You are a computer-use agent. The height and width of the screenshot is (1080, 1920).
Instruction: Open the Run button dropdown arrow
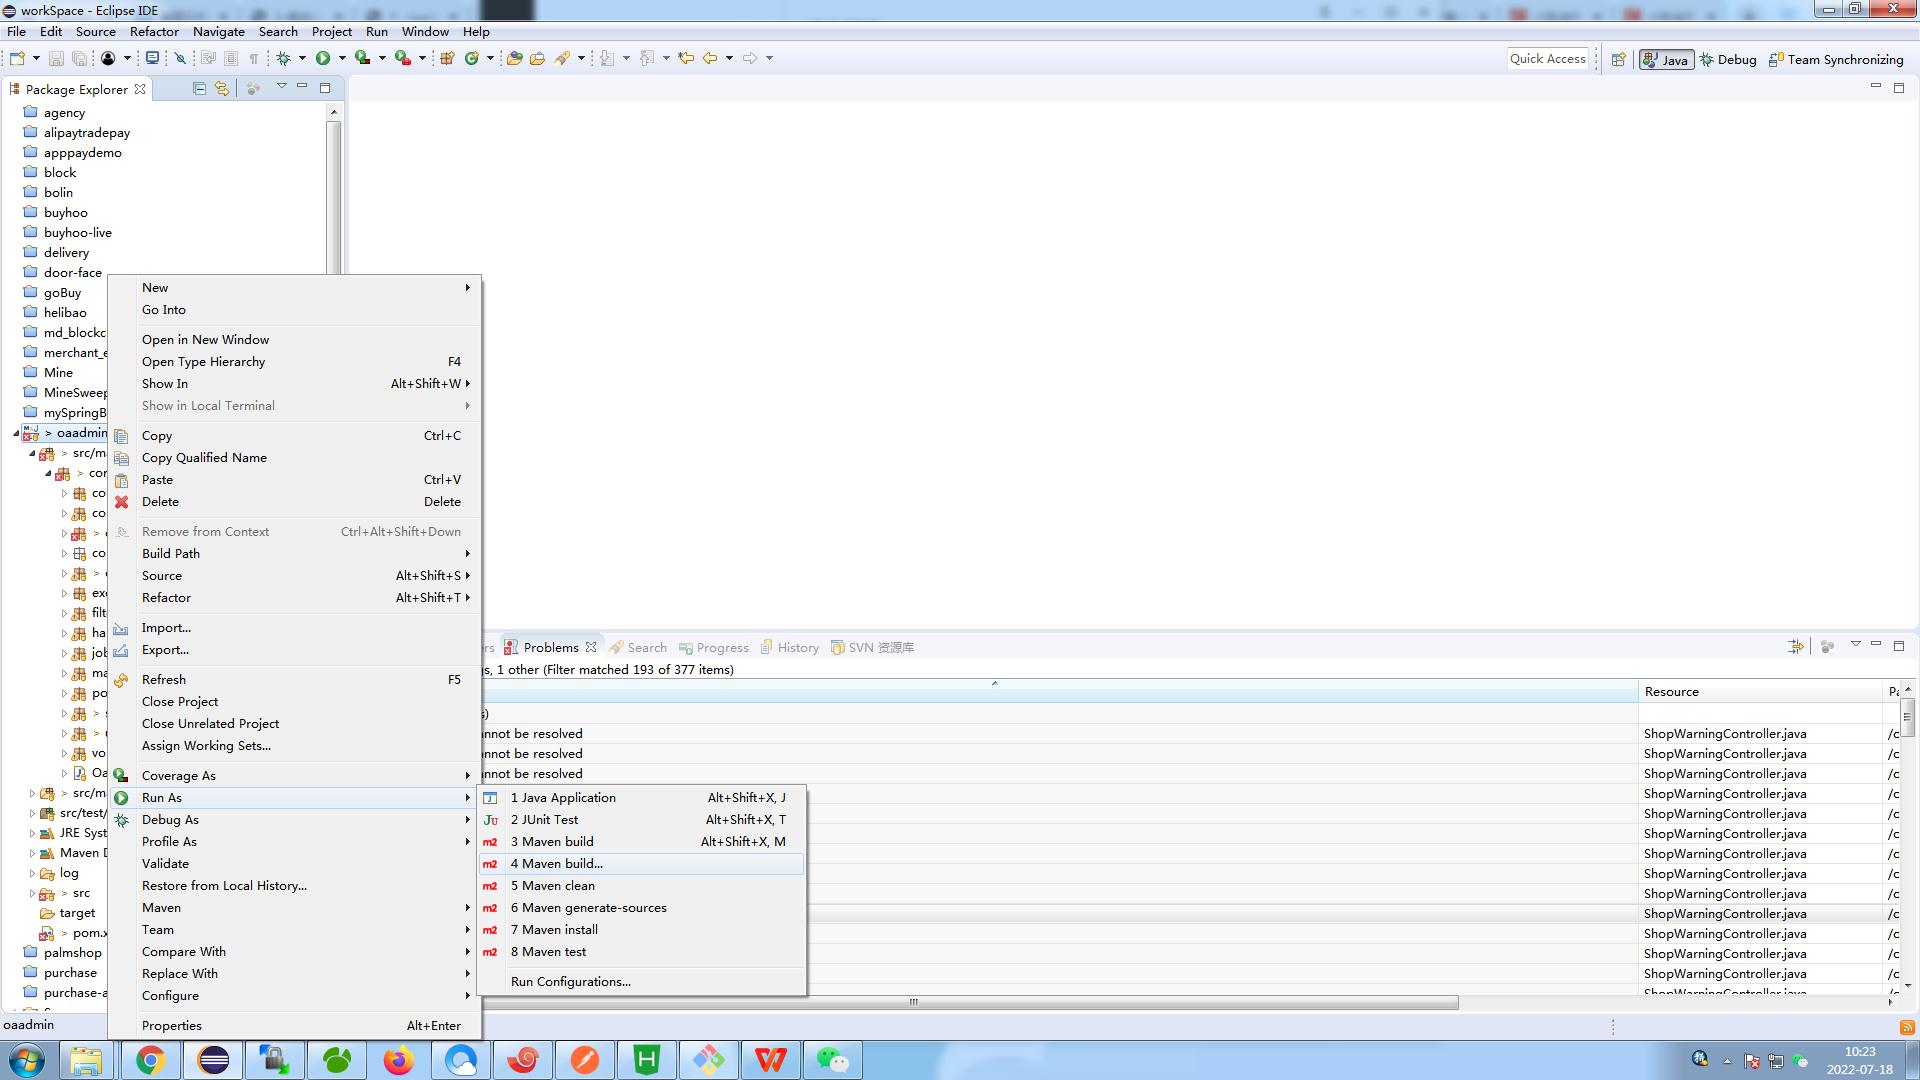coord(342,58)
